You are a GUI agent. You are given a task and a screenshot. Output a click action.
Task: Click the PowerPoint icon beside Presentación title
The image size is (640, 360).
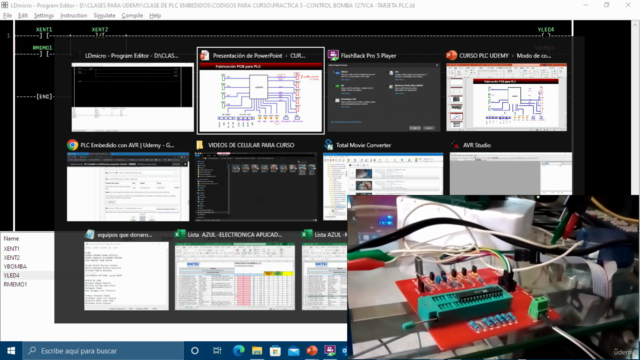click(204, 56)
